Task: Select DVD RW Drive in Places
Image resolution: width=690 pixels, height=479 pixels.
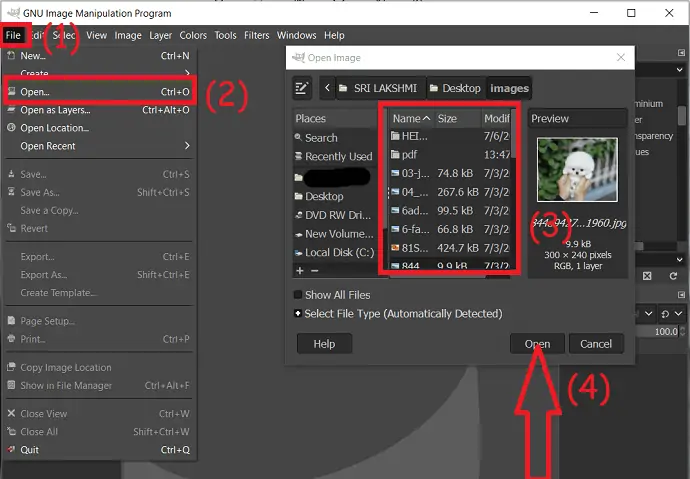Action: (x=335, y=216)
